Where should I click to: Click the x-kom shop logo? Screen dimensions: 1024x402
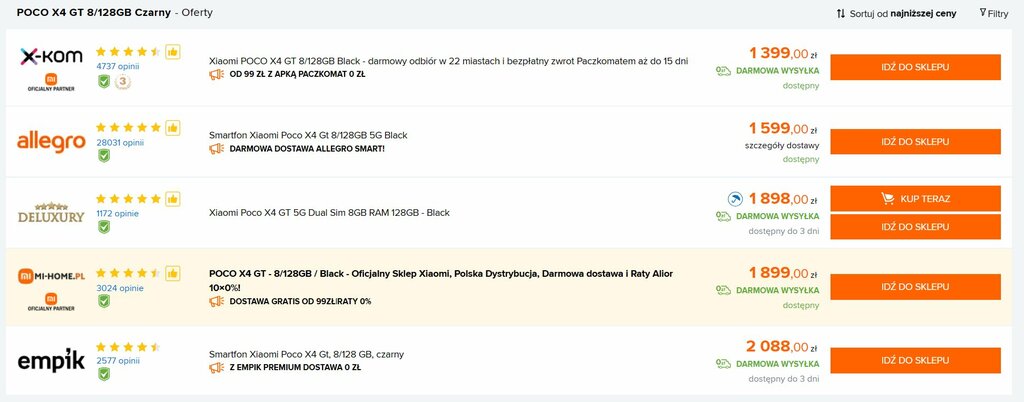pyautogui.click(x=52, y=56)
